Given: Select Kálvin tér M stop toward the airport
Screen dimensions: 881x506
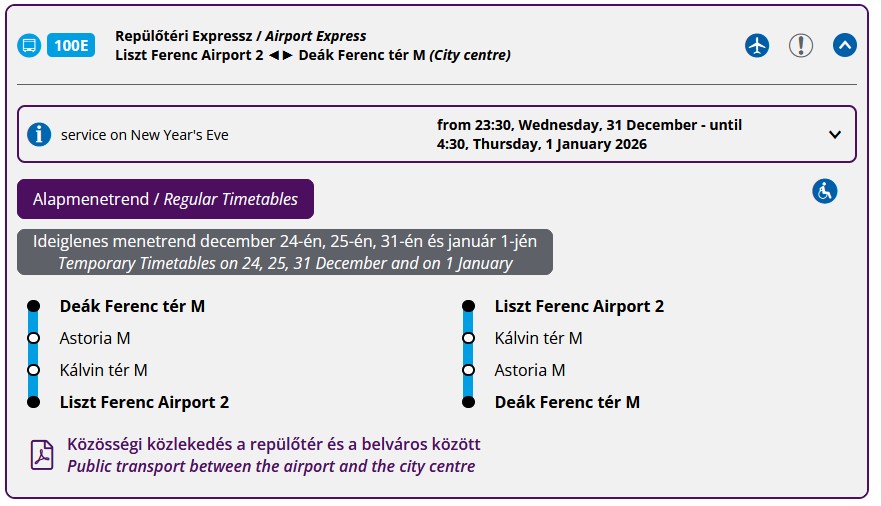Looking at the screenshot, I should [x=103, y=370].
